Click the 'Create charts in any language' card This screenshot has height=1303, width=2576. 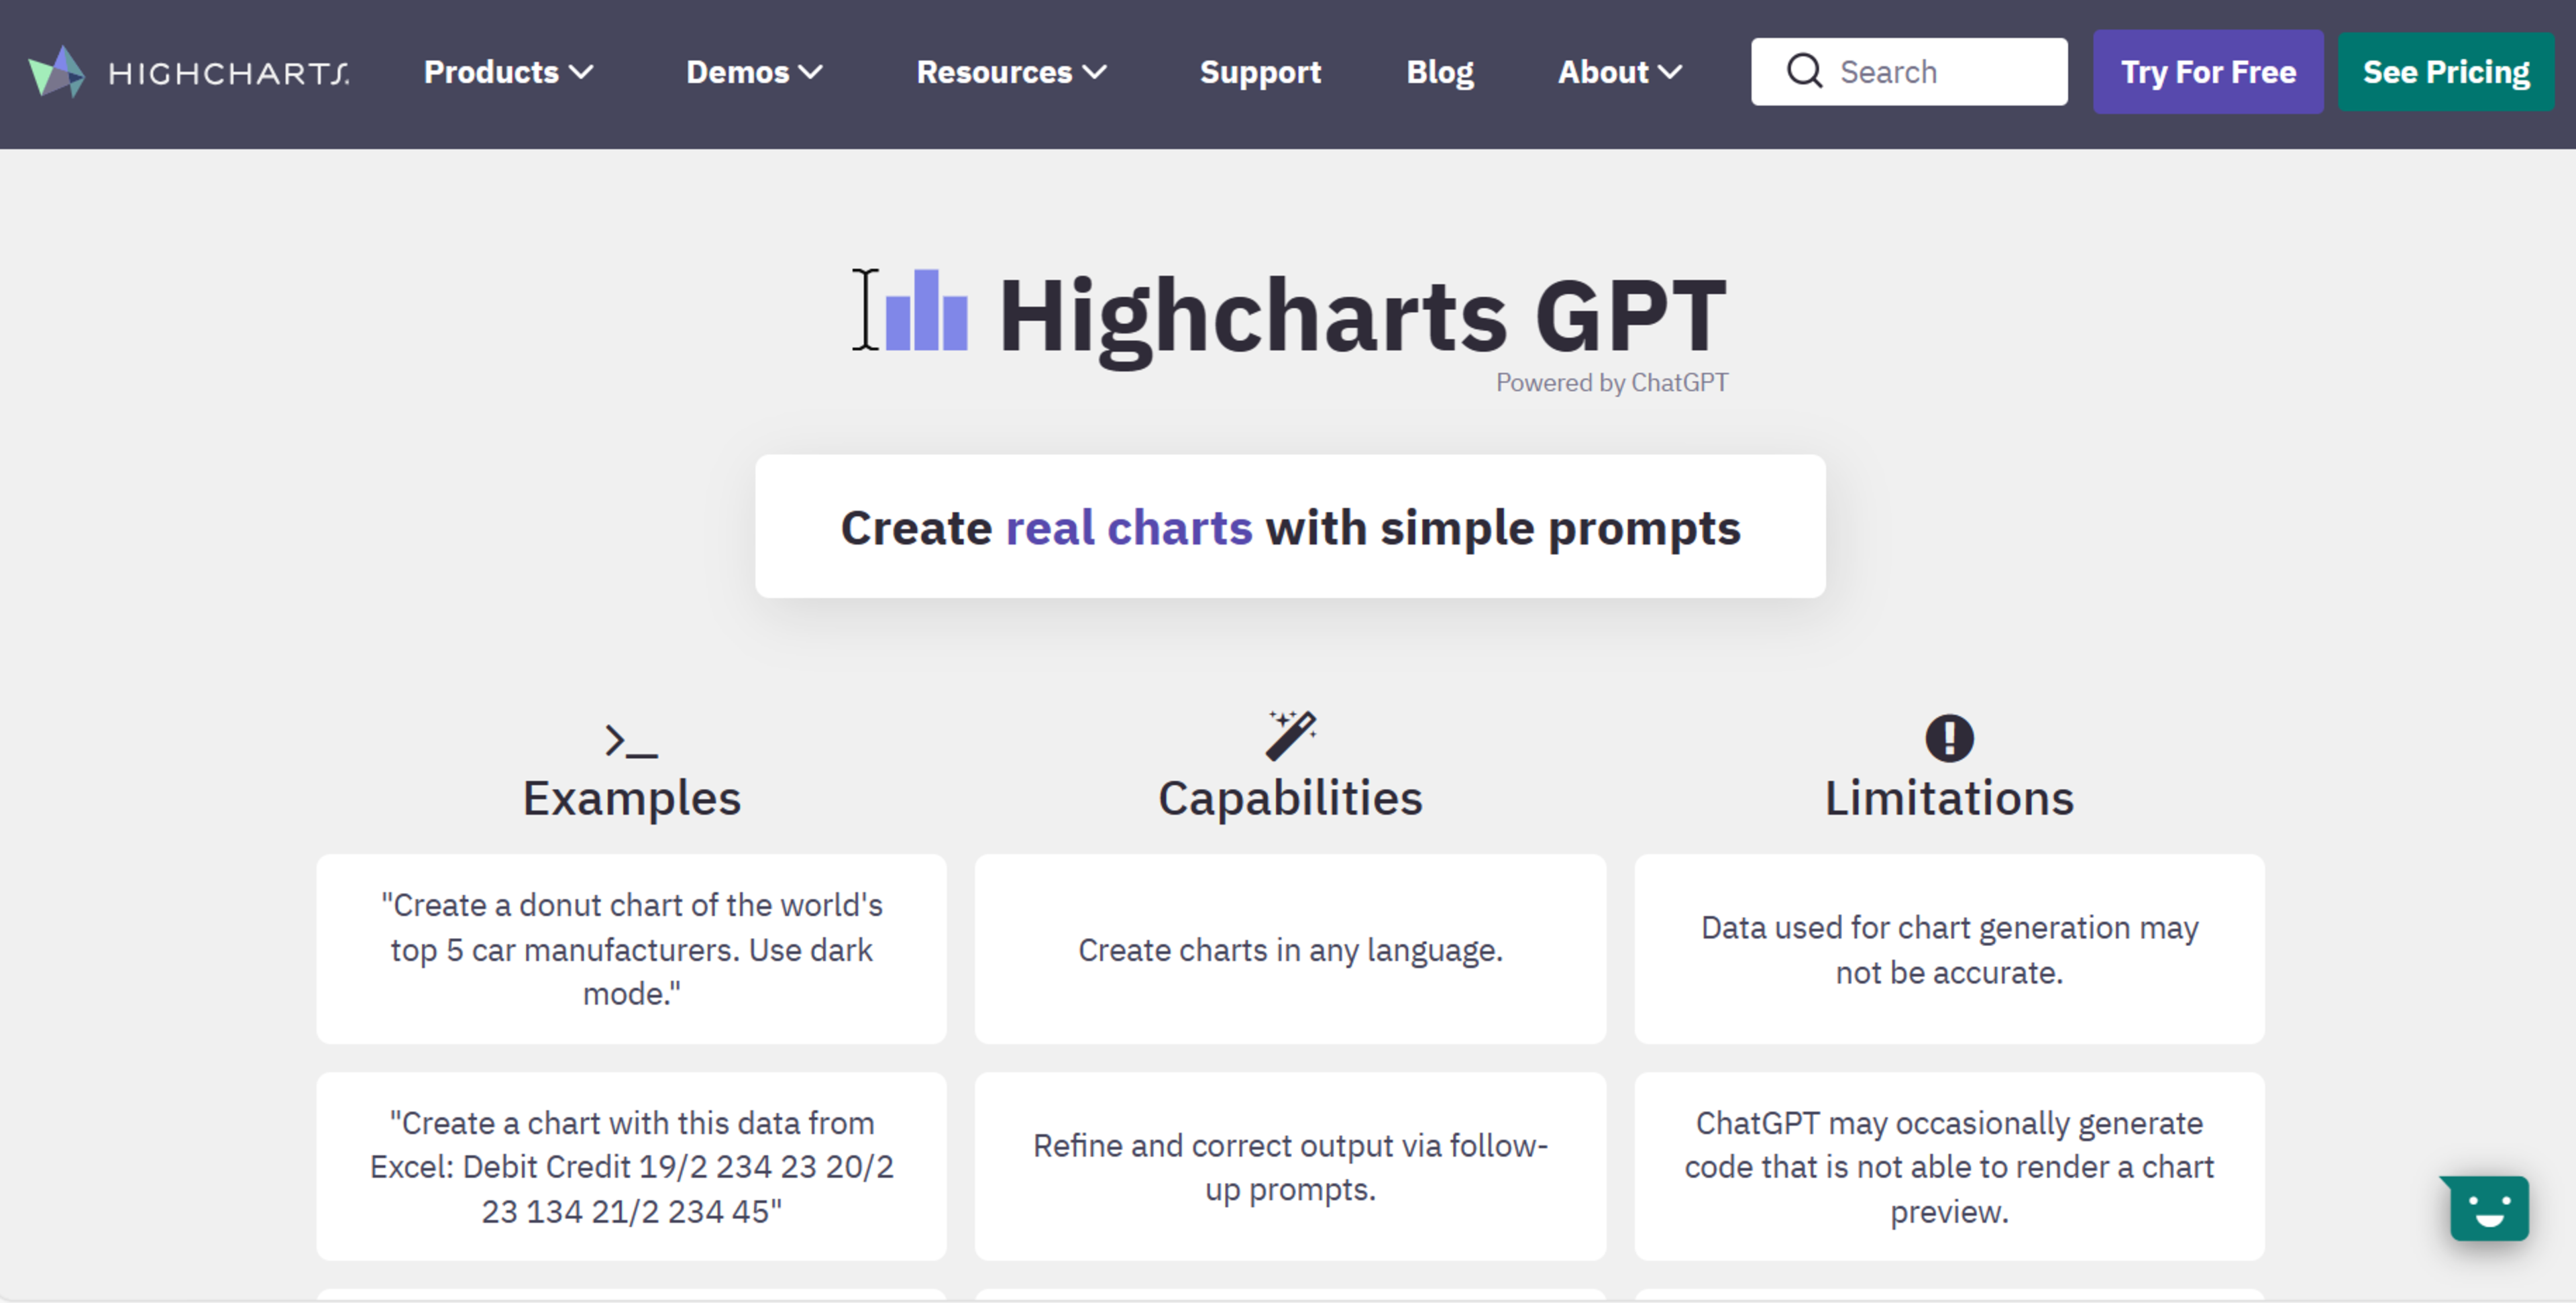(x=1290, y=949)
